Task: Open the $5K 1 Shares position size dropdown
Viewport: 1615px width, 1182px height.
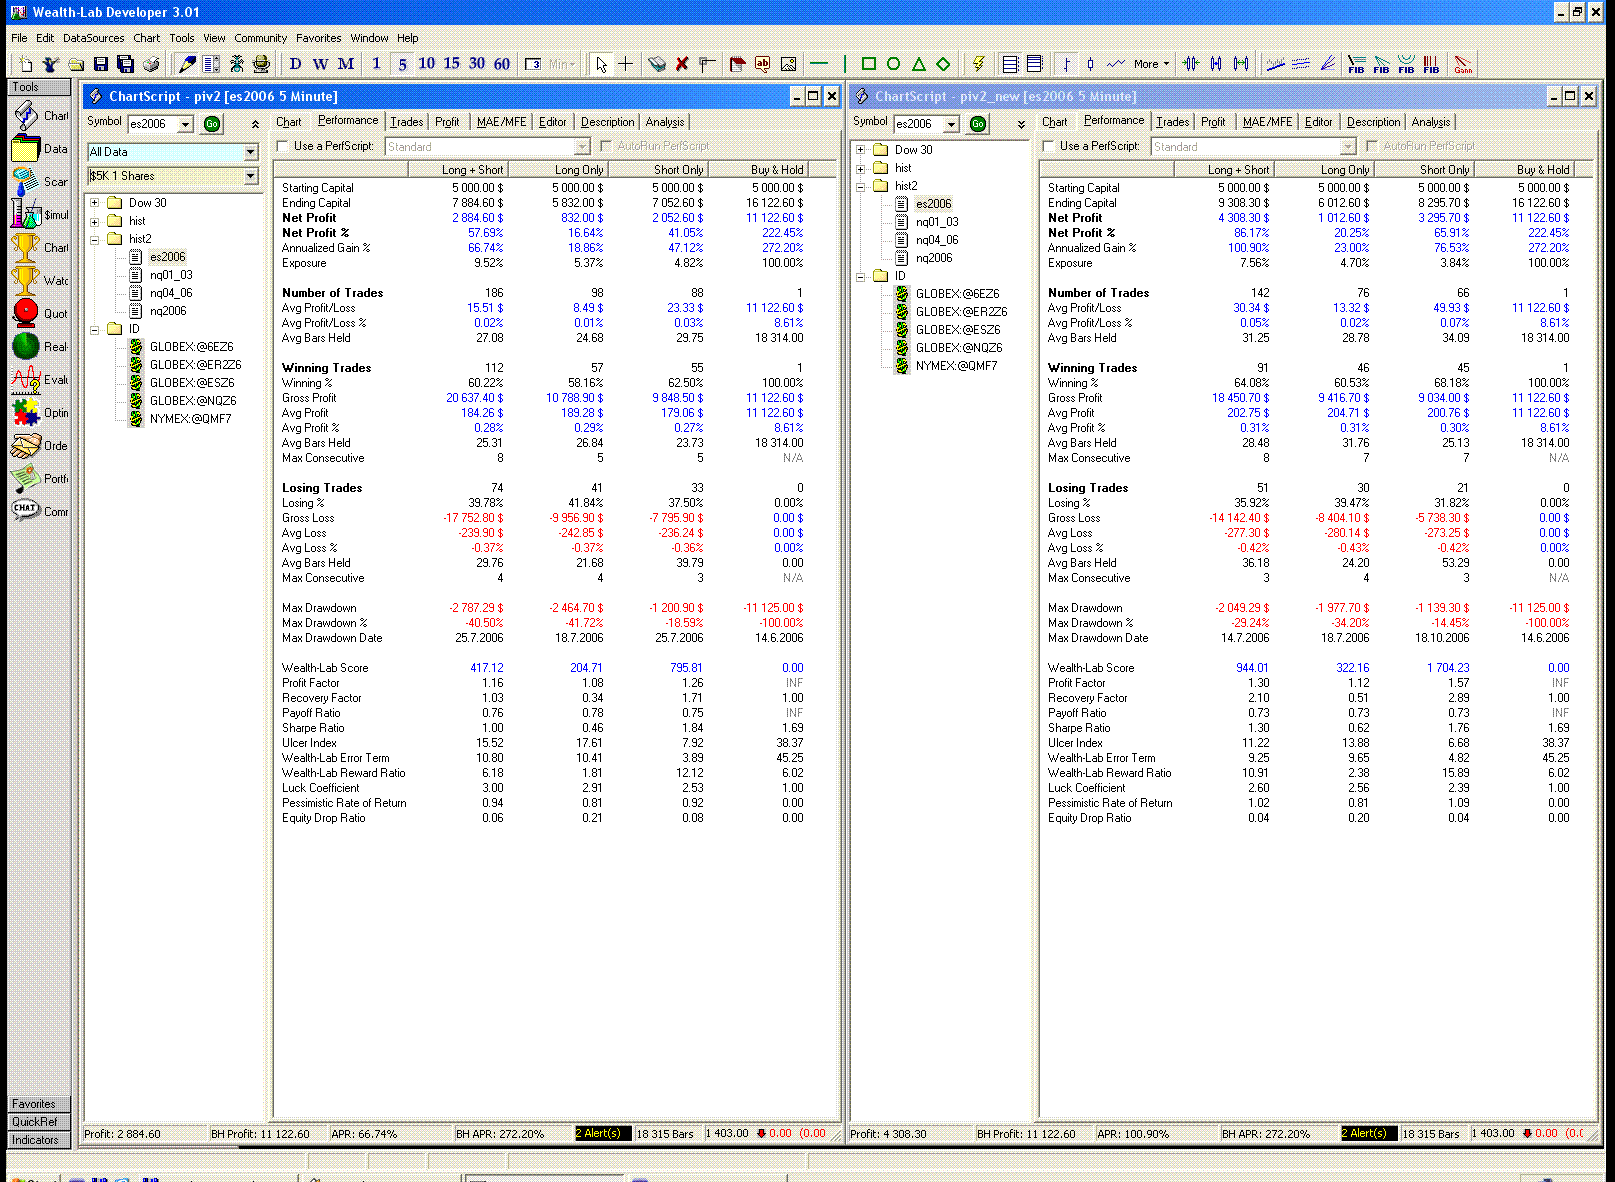Action: (251, 176)
